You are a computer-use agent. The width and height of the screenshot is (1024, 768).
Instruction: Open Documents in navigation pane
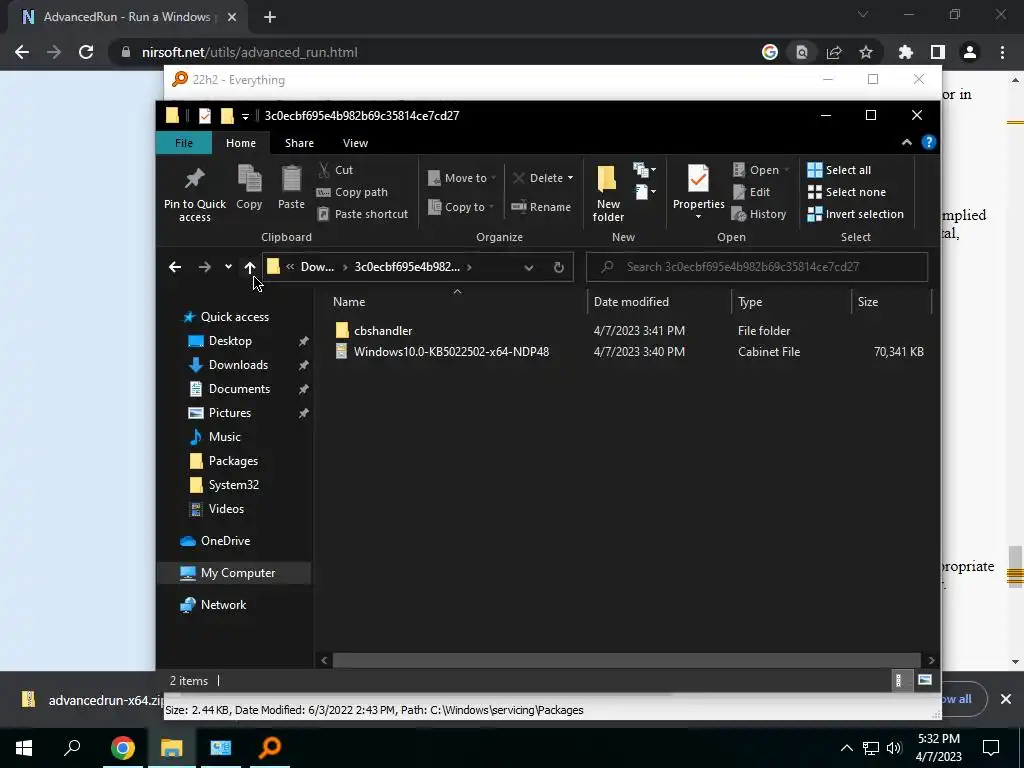239,389
